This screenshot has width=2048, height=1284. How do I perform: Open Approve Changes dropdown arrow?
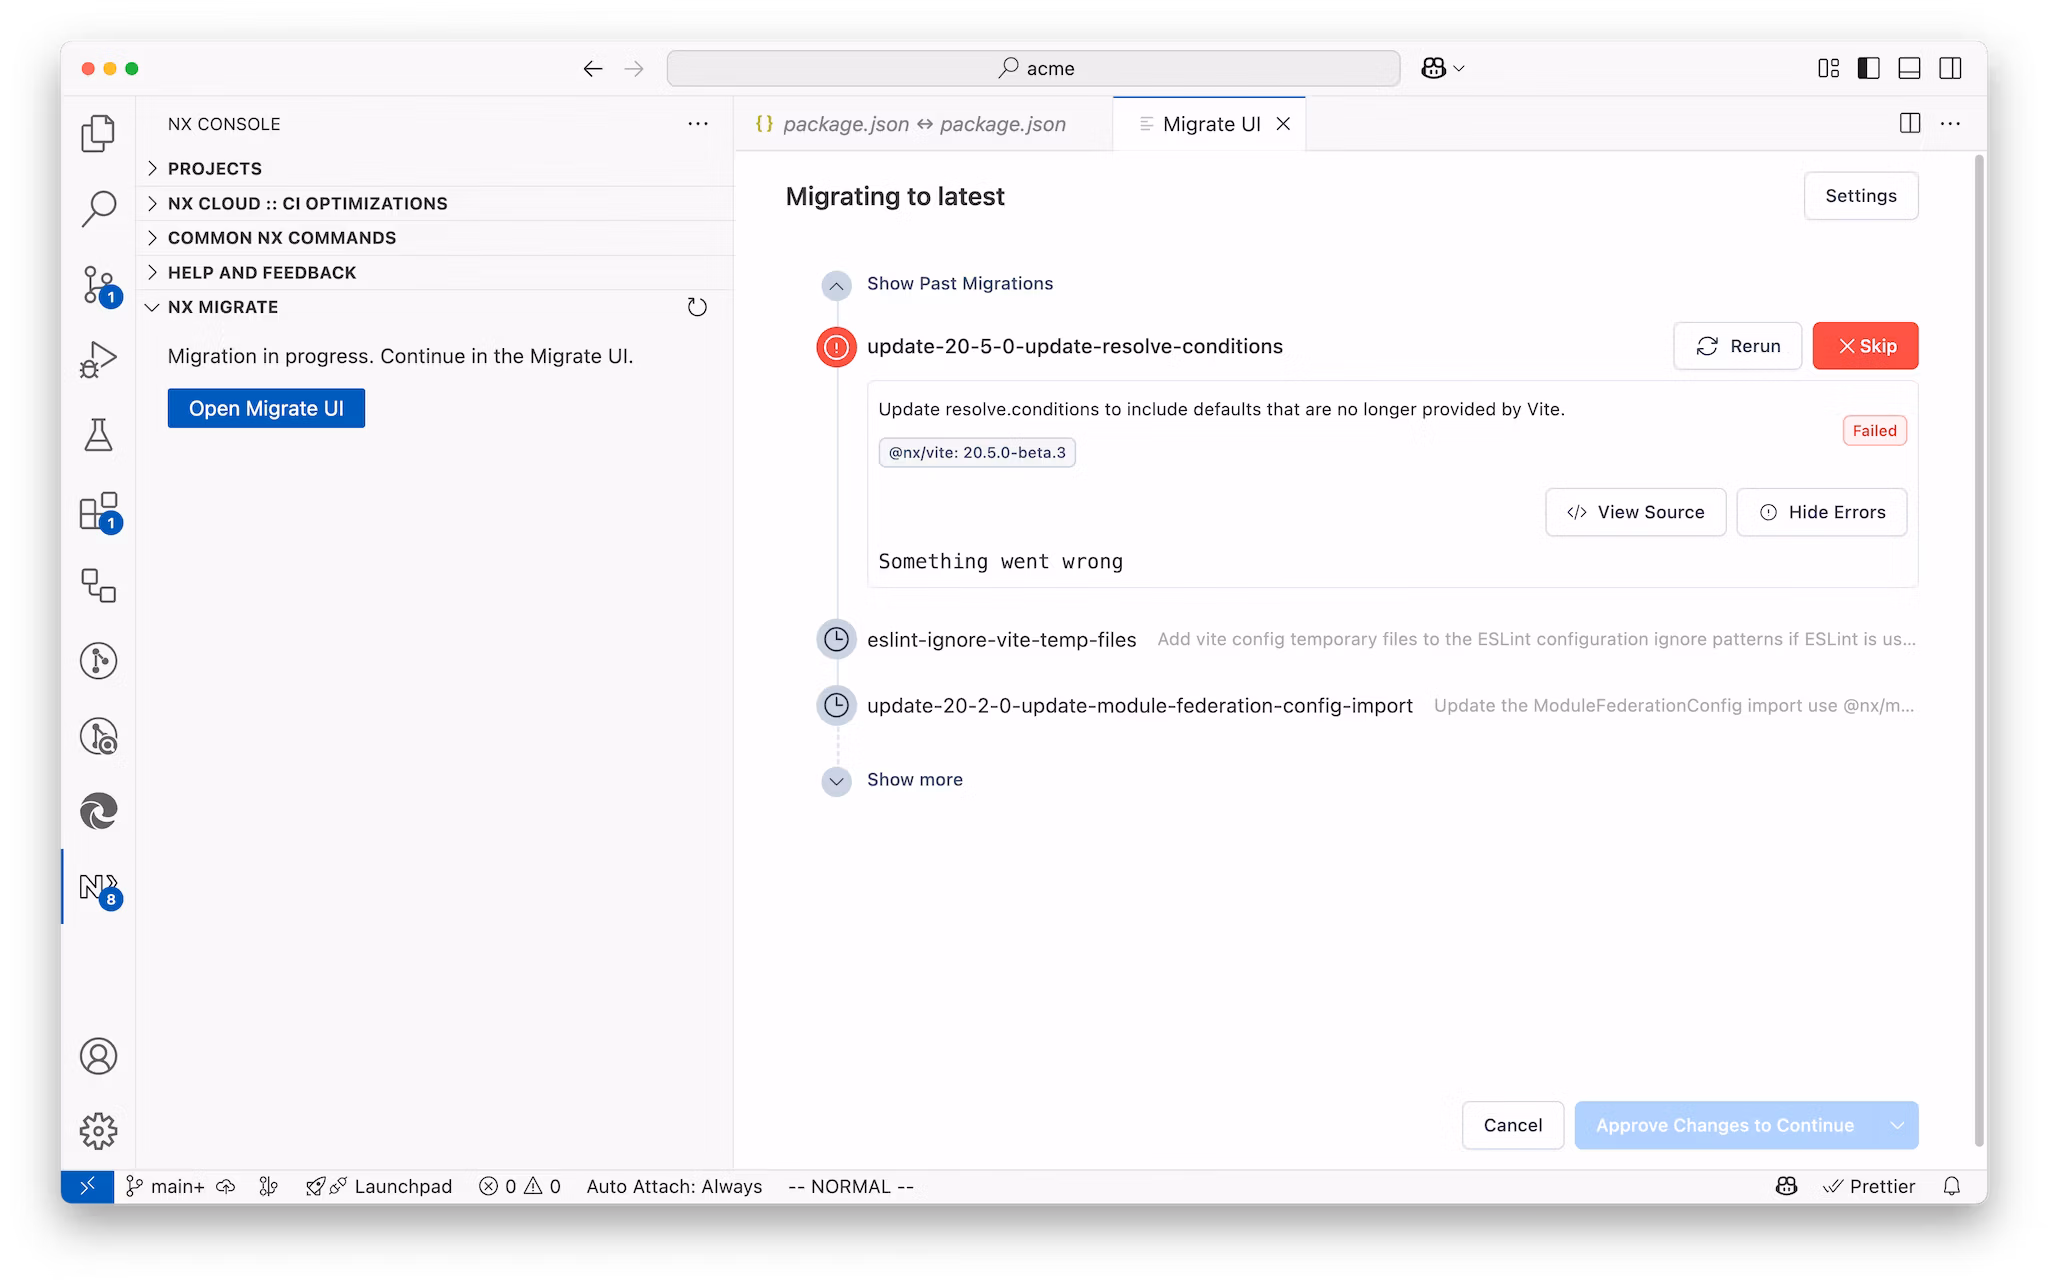pyautogui.click(x=1897, y=1125)
